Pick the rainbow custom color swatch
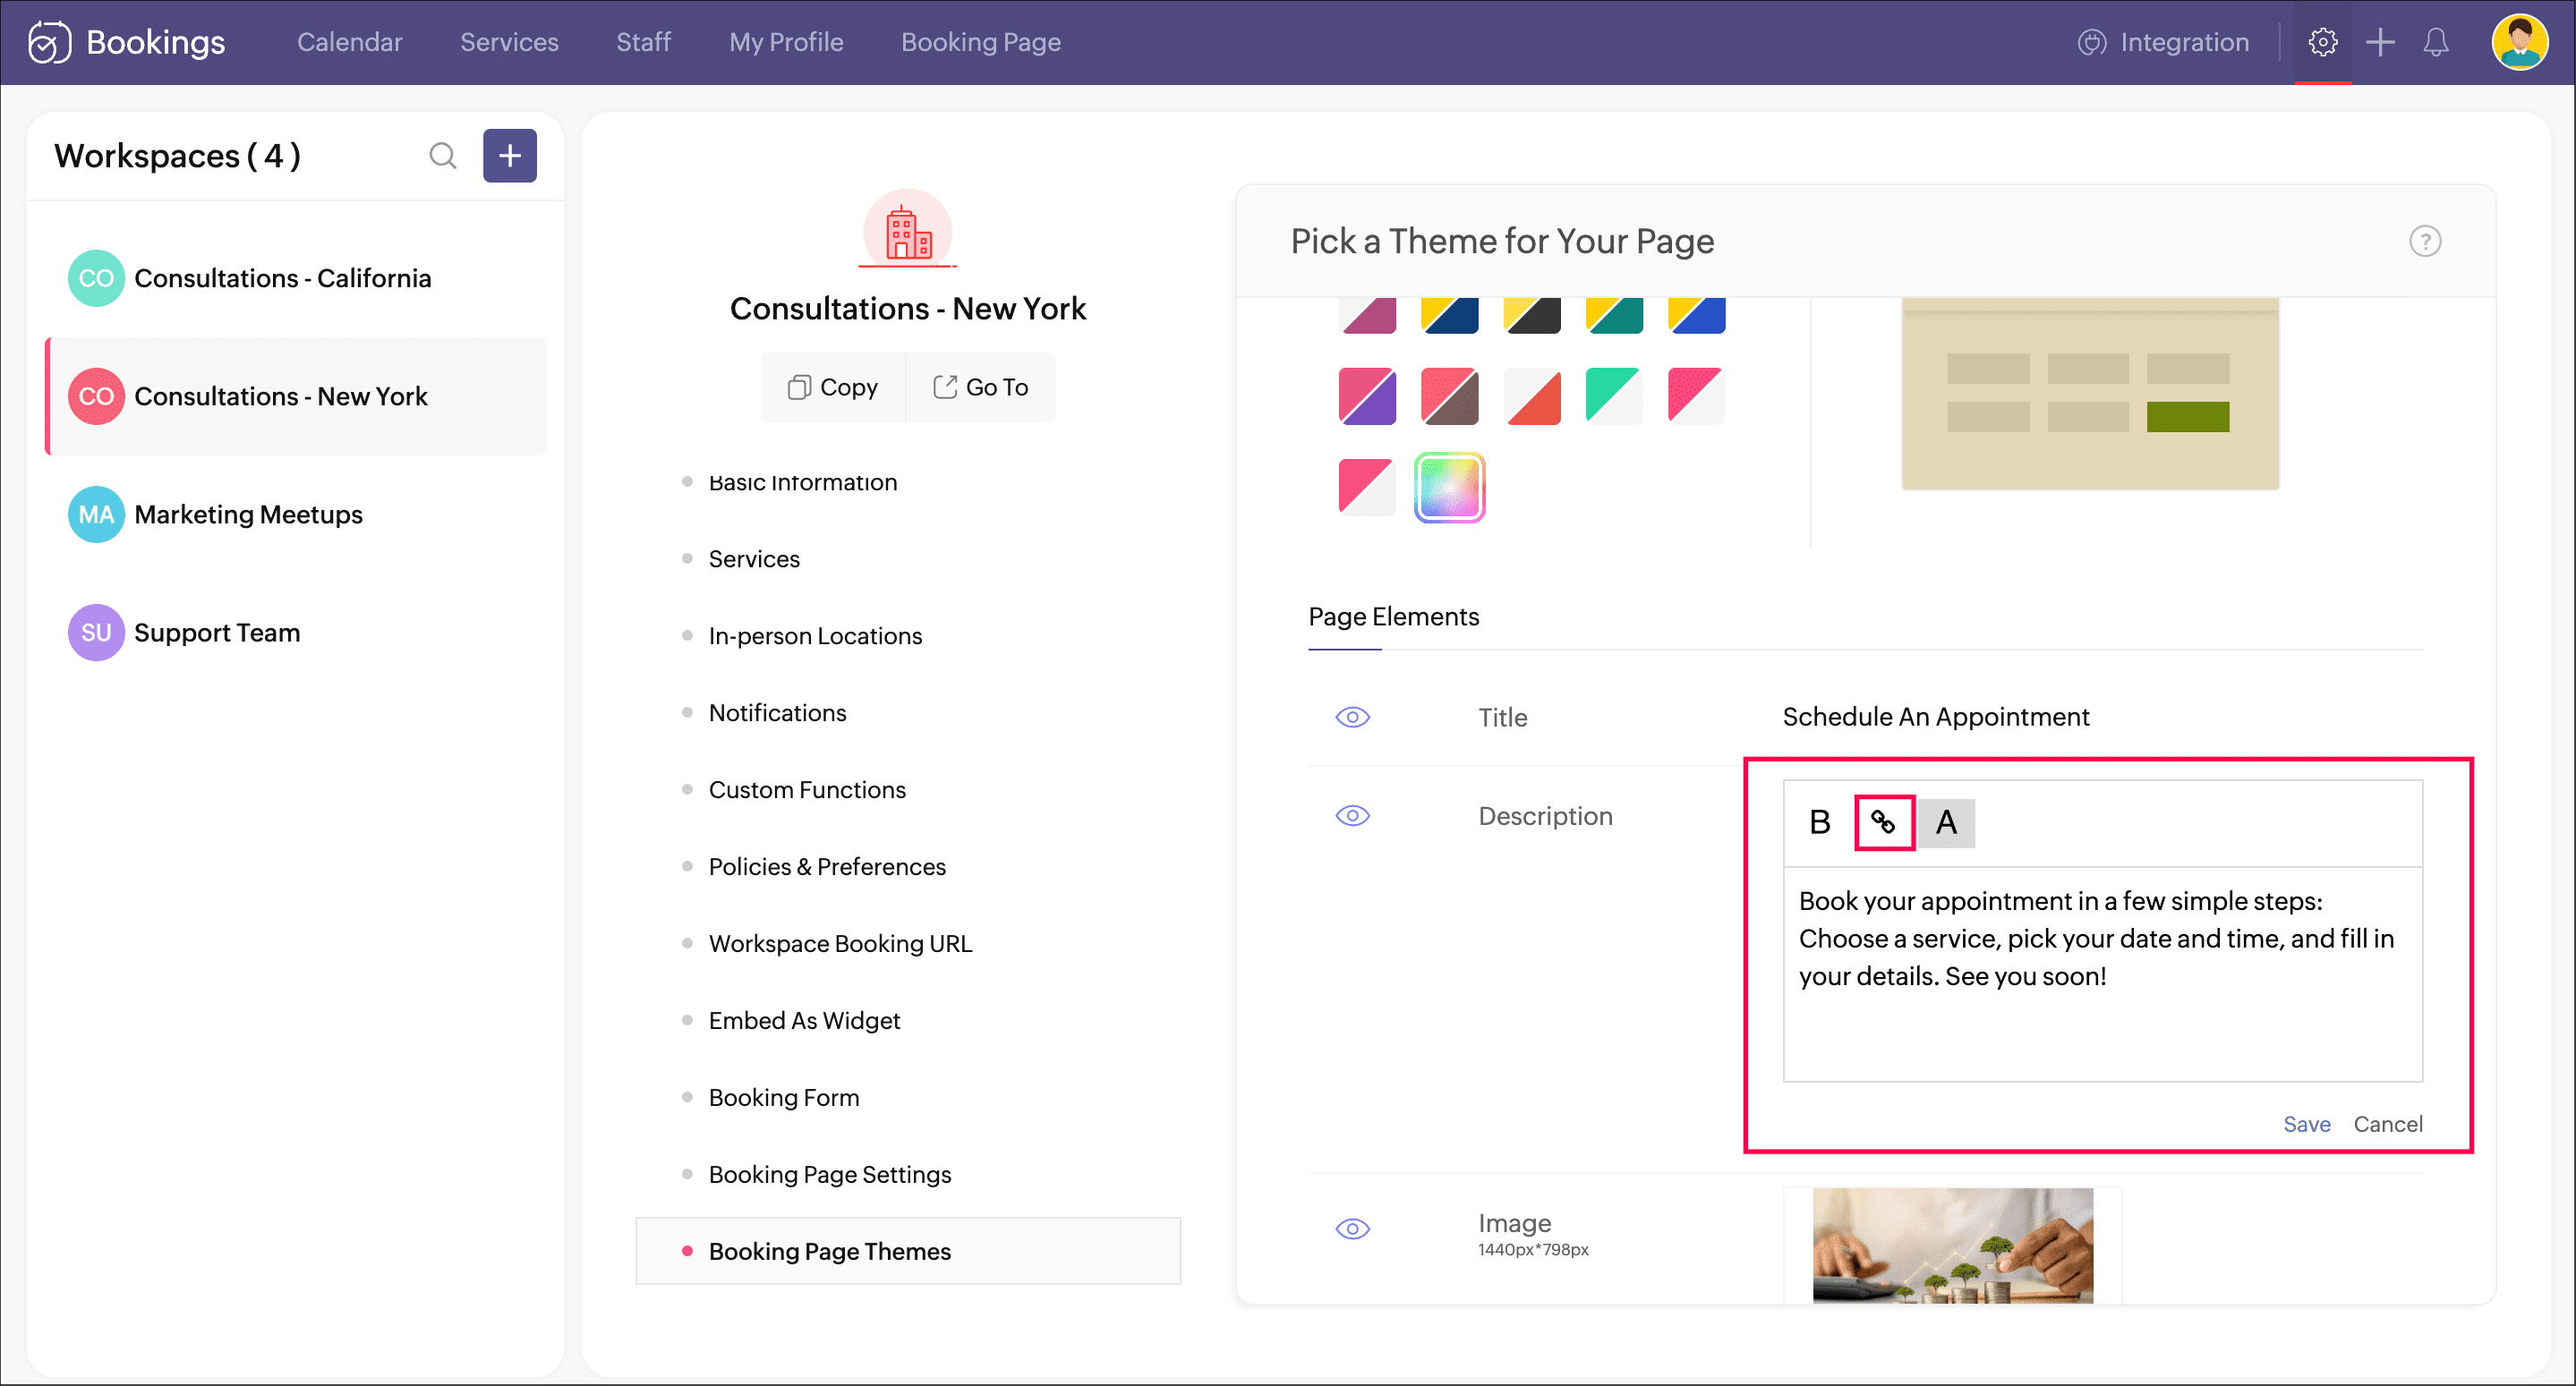The width and height of the screenshot is (2576, 1386). [x=1449, y=487]
